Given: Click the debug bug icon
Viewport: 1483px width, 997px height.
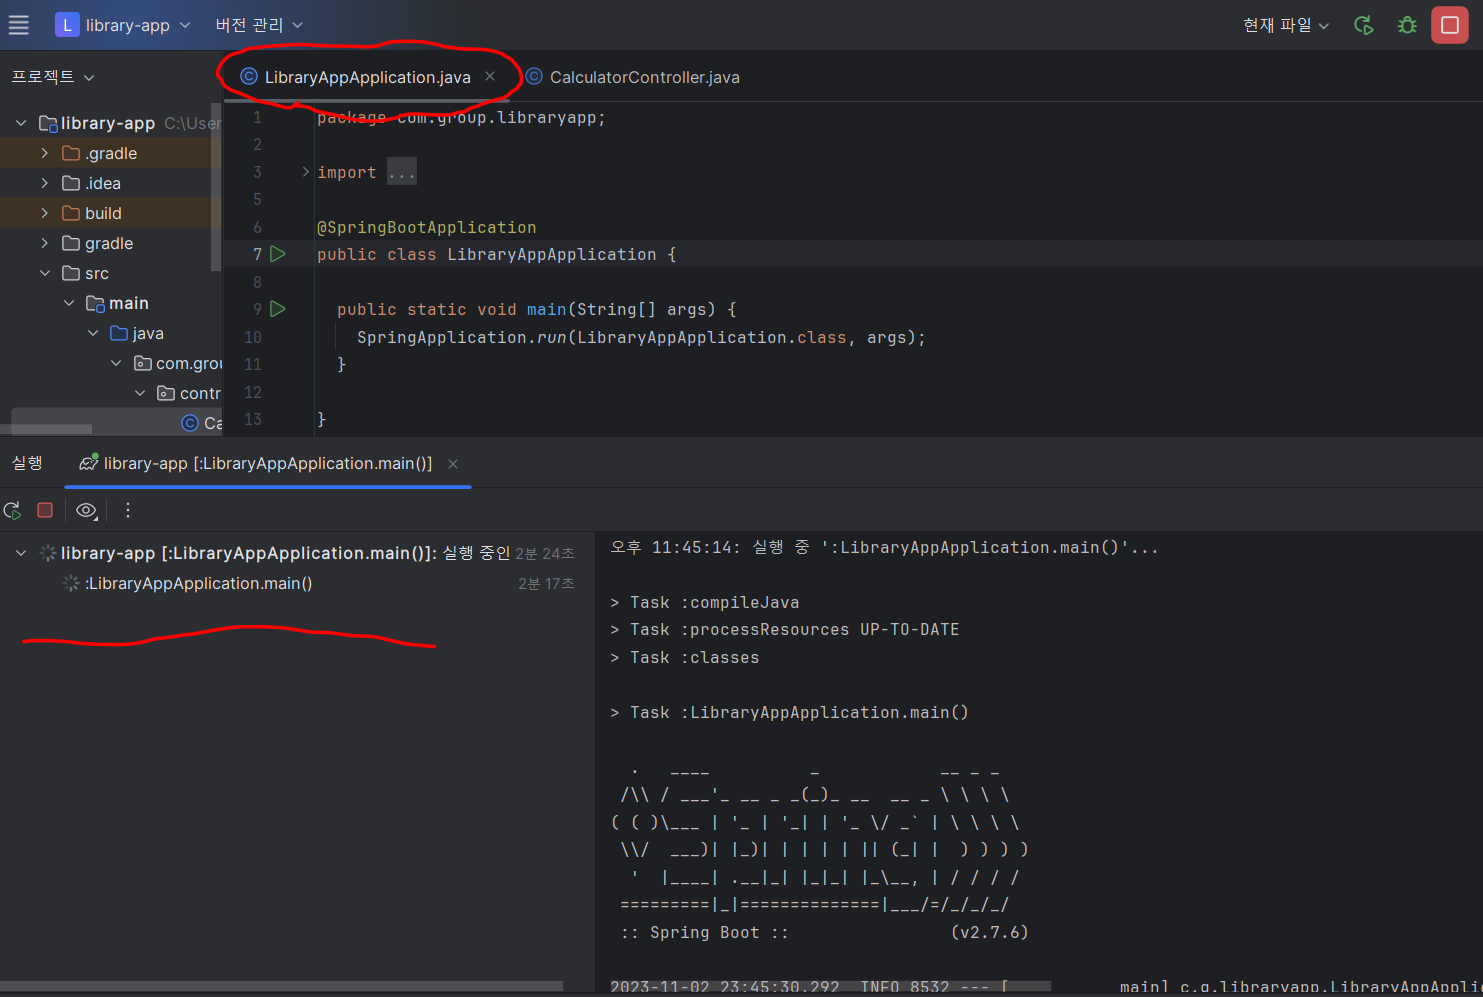Looking at the screenshot, I should click(x=1407, y=25).
